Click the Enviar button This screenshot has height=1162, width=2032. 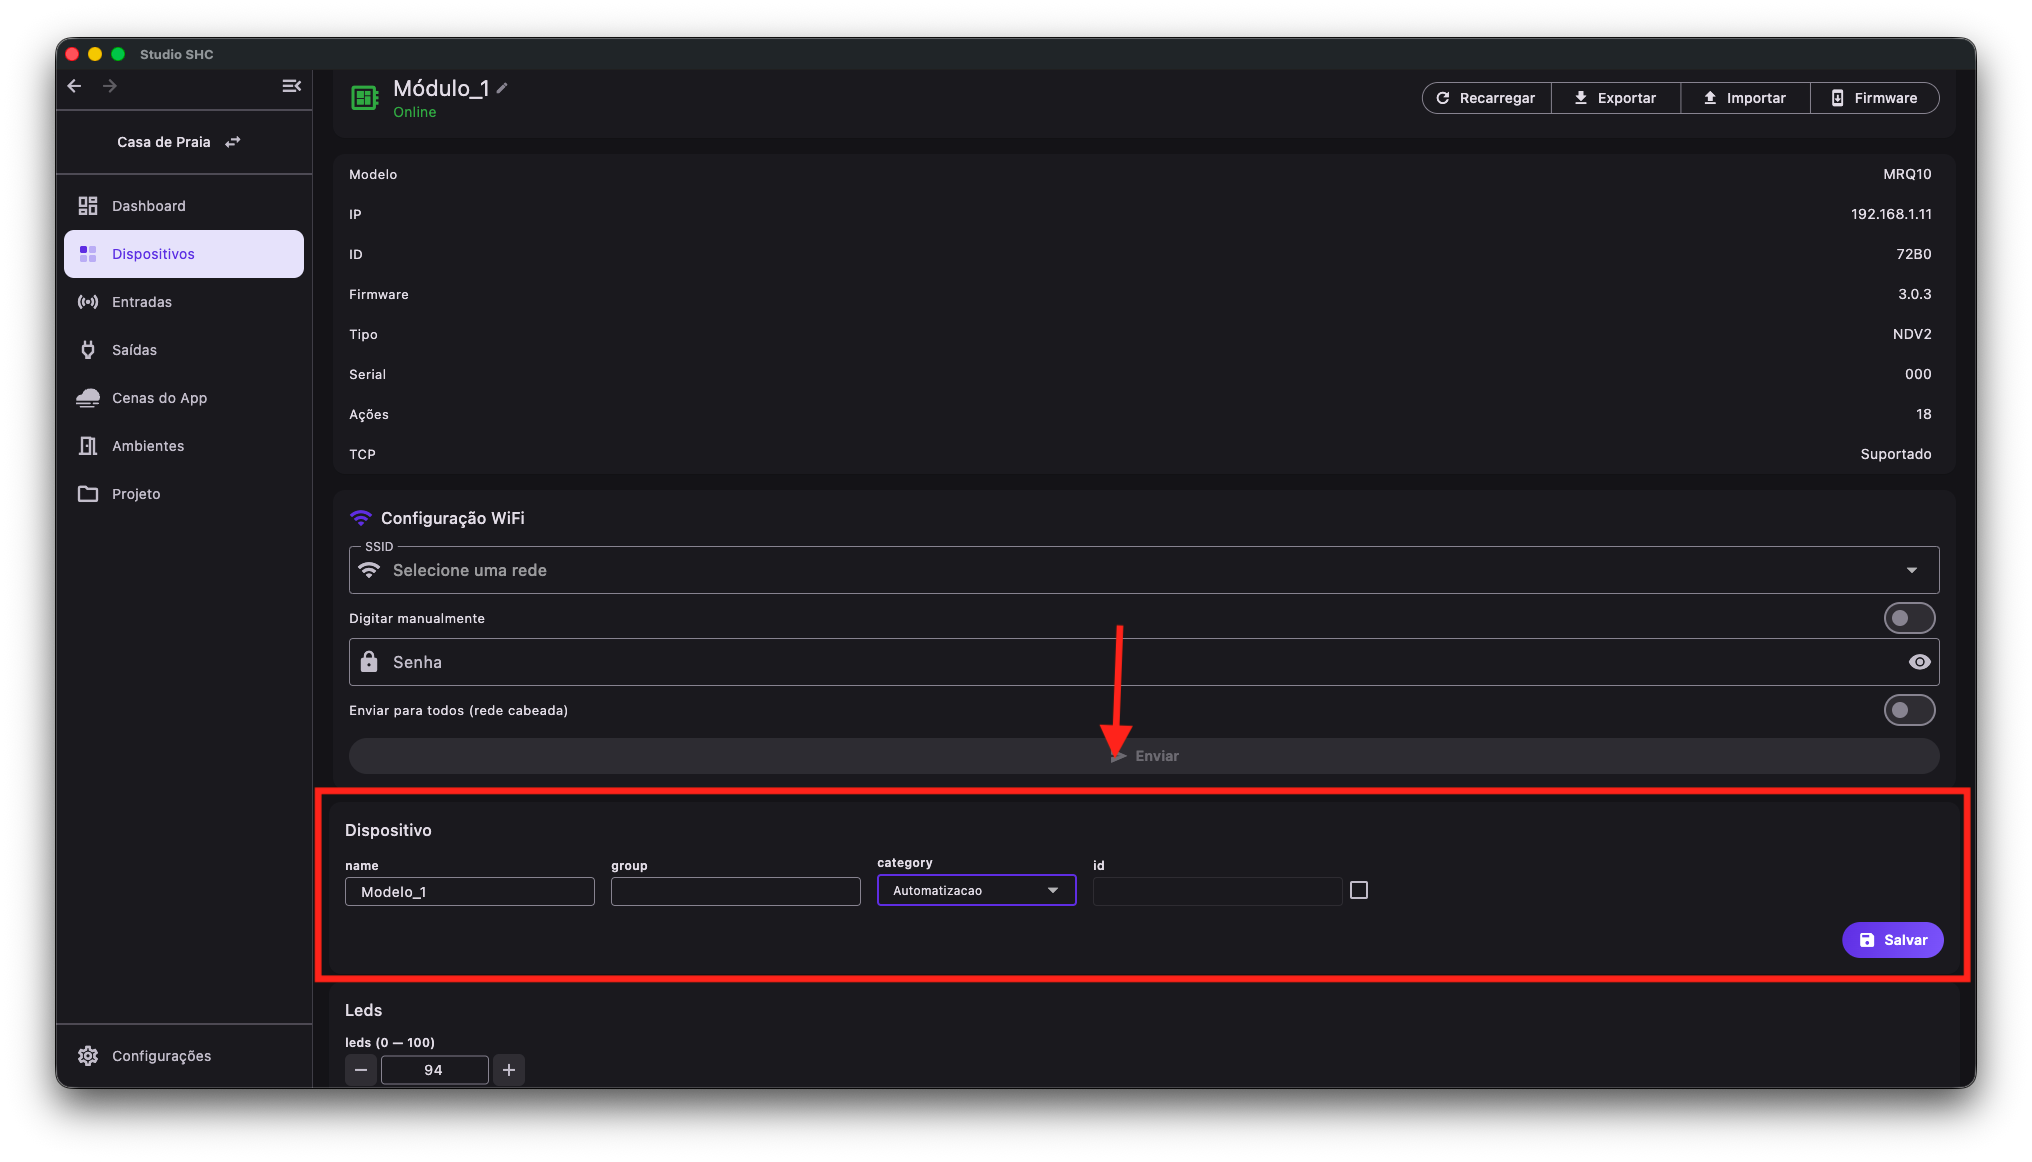[x=1144, y=756]
